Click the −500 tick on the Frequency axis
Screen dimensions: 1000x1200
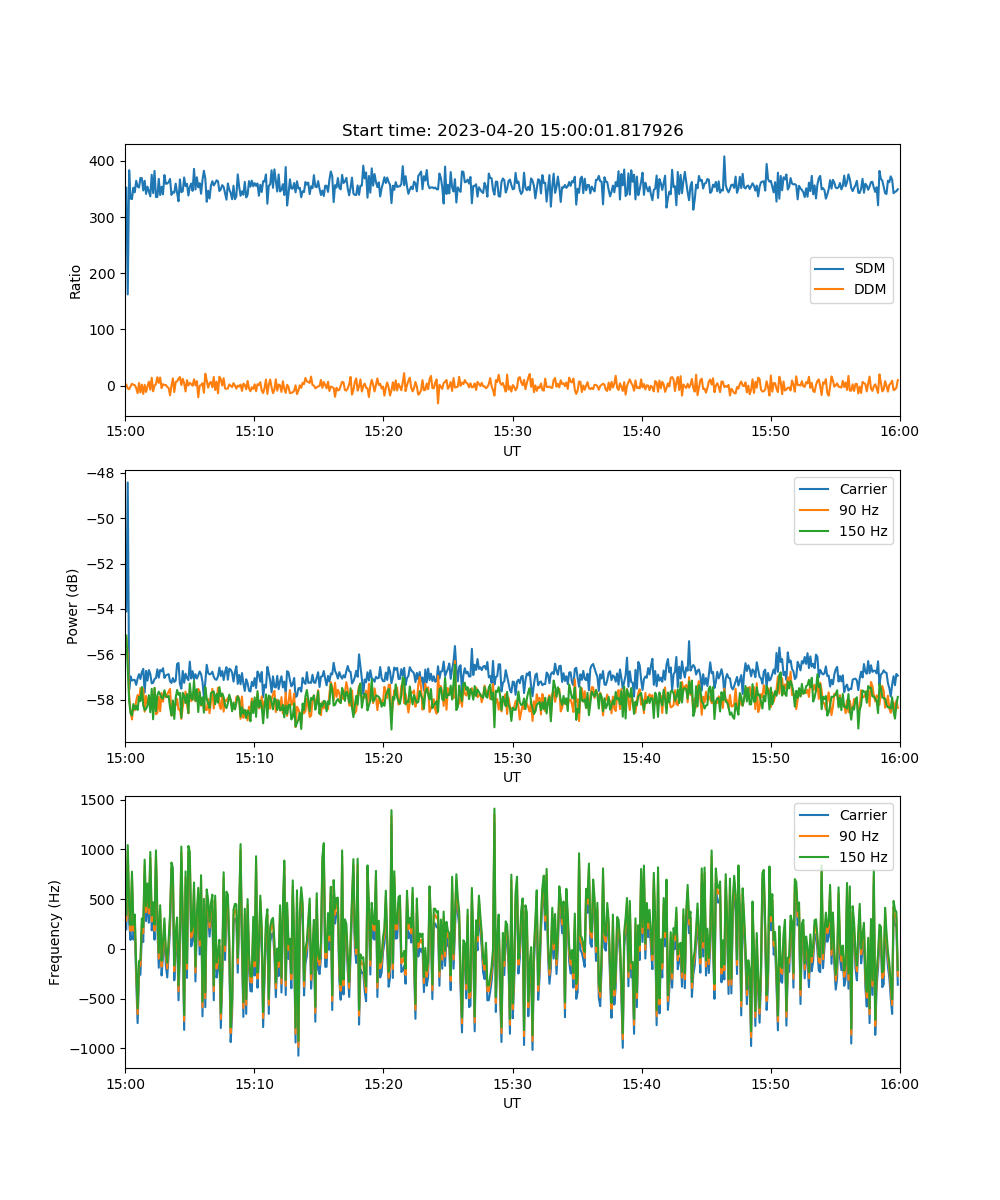point(97,999)
